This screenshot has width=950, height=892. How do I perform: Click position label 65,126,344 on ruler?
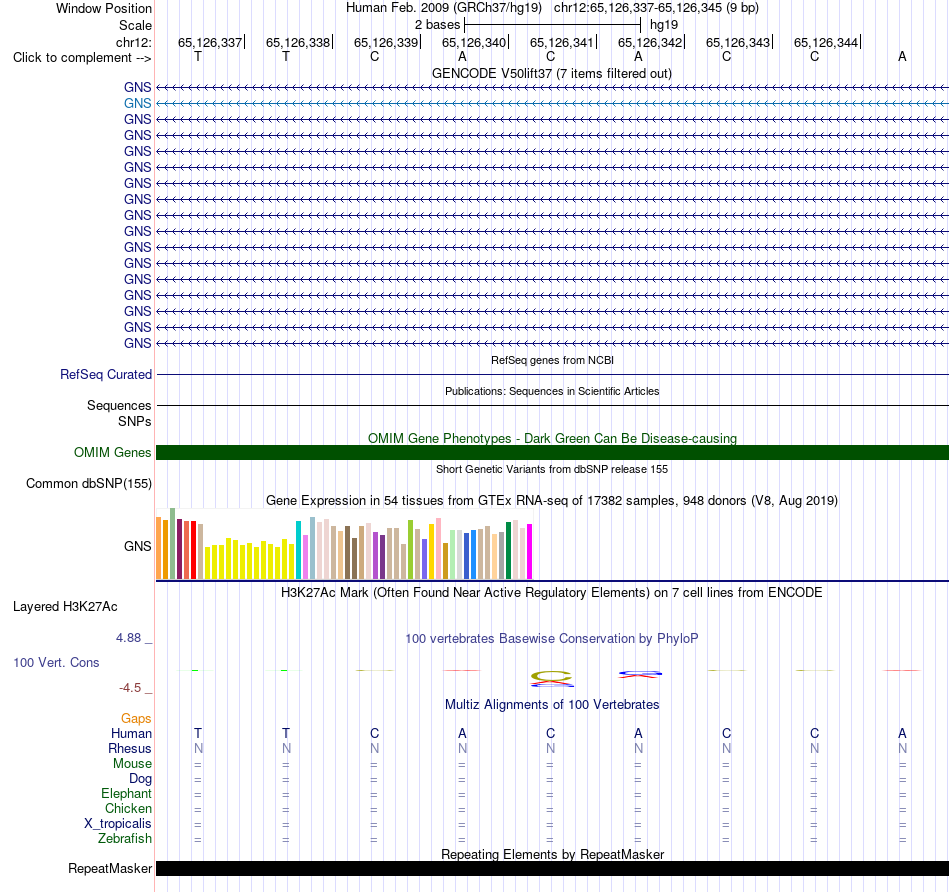826,42
